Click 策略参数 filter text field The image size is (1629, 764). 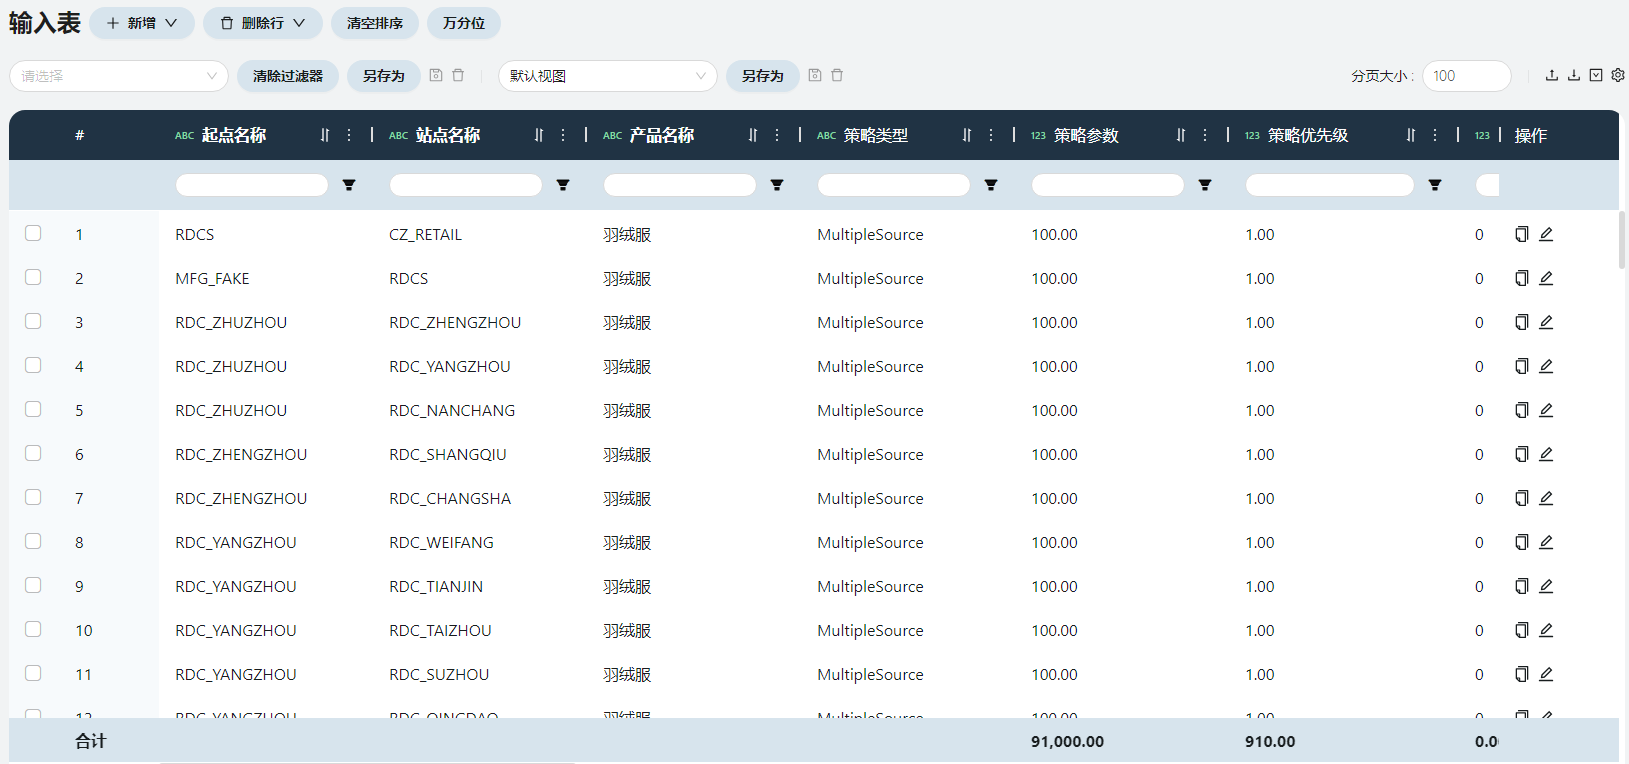click(x=1108, y=185)
